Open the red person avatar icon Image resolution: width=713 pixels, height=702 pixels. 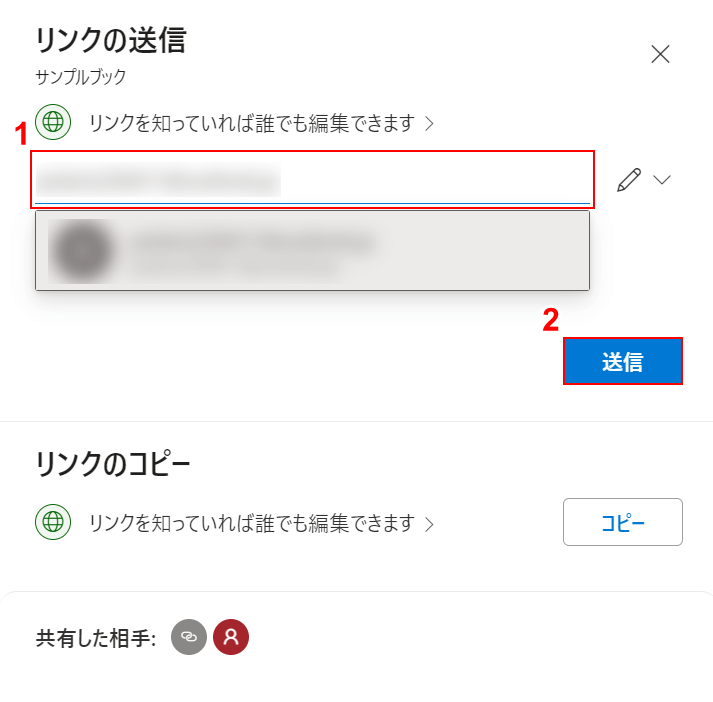231,638
